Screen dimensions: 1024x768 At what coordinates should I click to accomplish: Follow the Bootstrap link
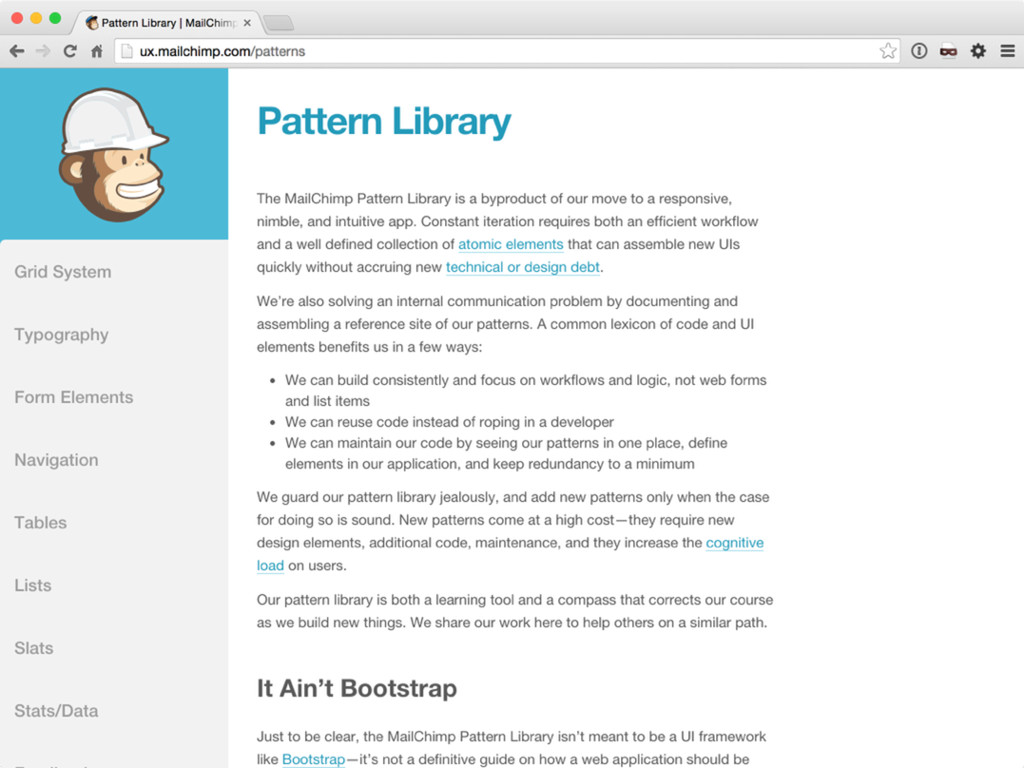pos(313,760)
